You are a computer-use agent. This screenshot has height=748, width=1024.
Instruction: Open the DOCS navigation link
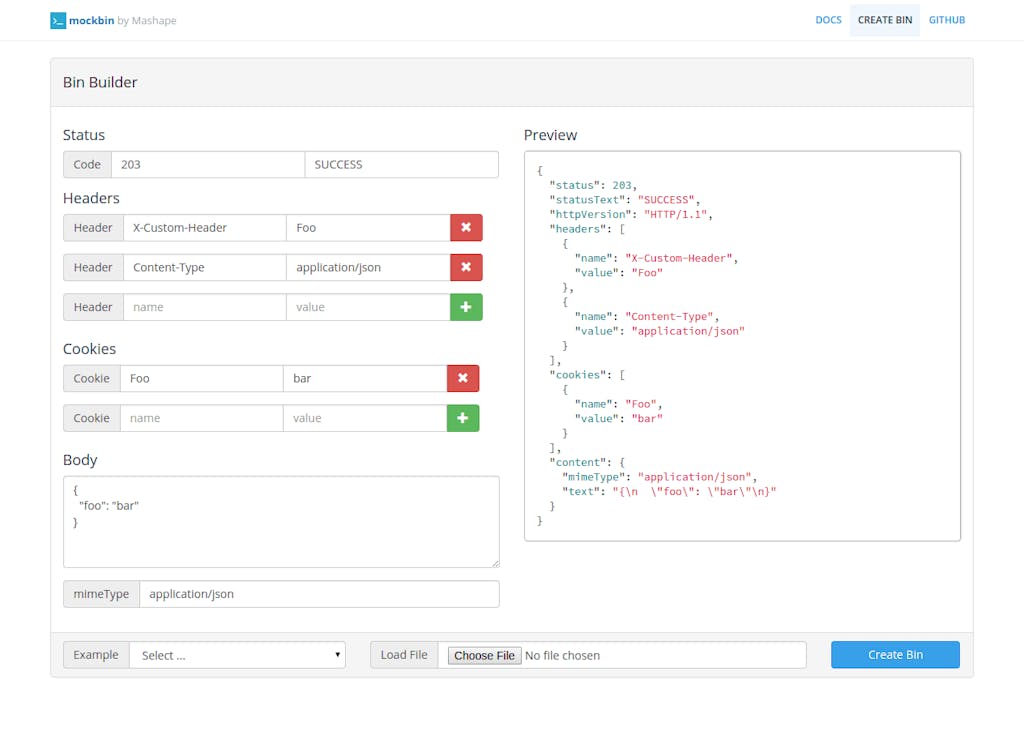(x=828, y=20)
